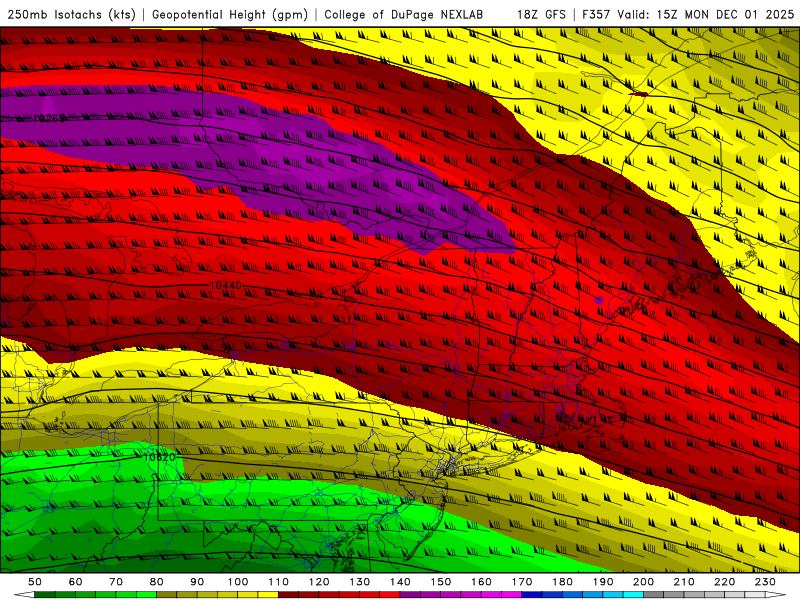Image resolution: width=800 pixels, height=600 pixels.
Task: Click the right arrow end of the color bar
Action: click(x=776, y=595)
